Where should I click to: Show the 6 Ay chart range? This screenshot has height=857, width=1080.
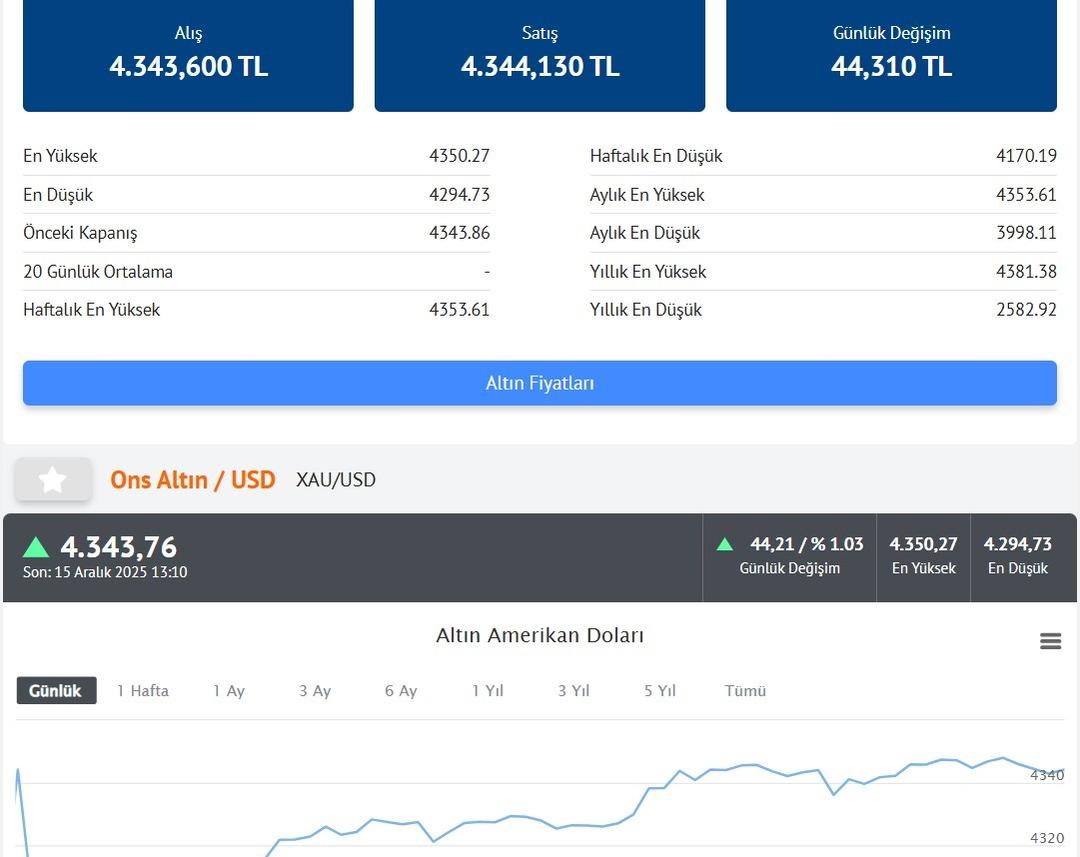point(401,691)
